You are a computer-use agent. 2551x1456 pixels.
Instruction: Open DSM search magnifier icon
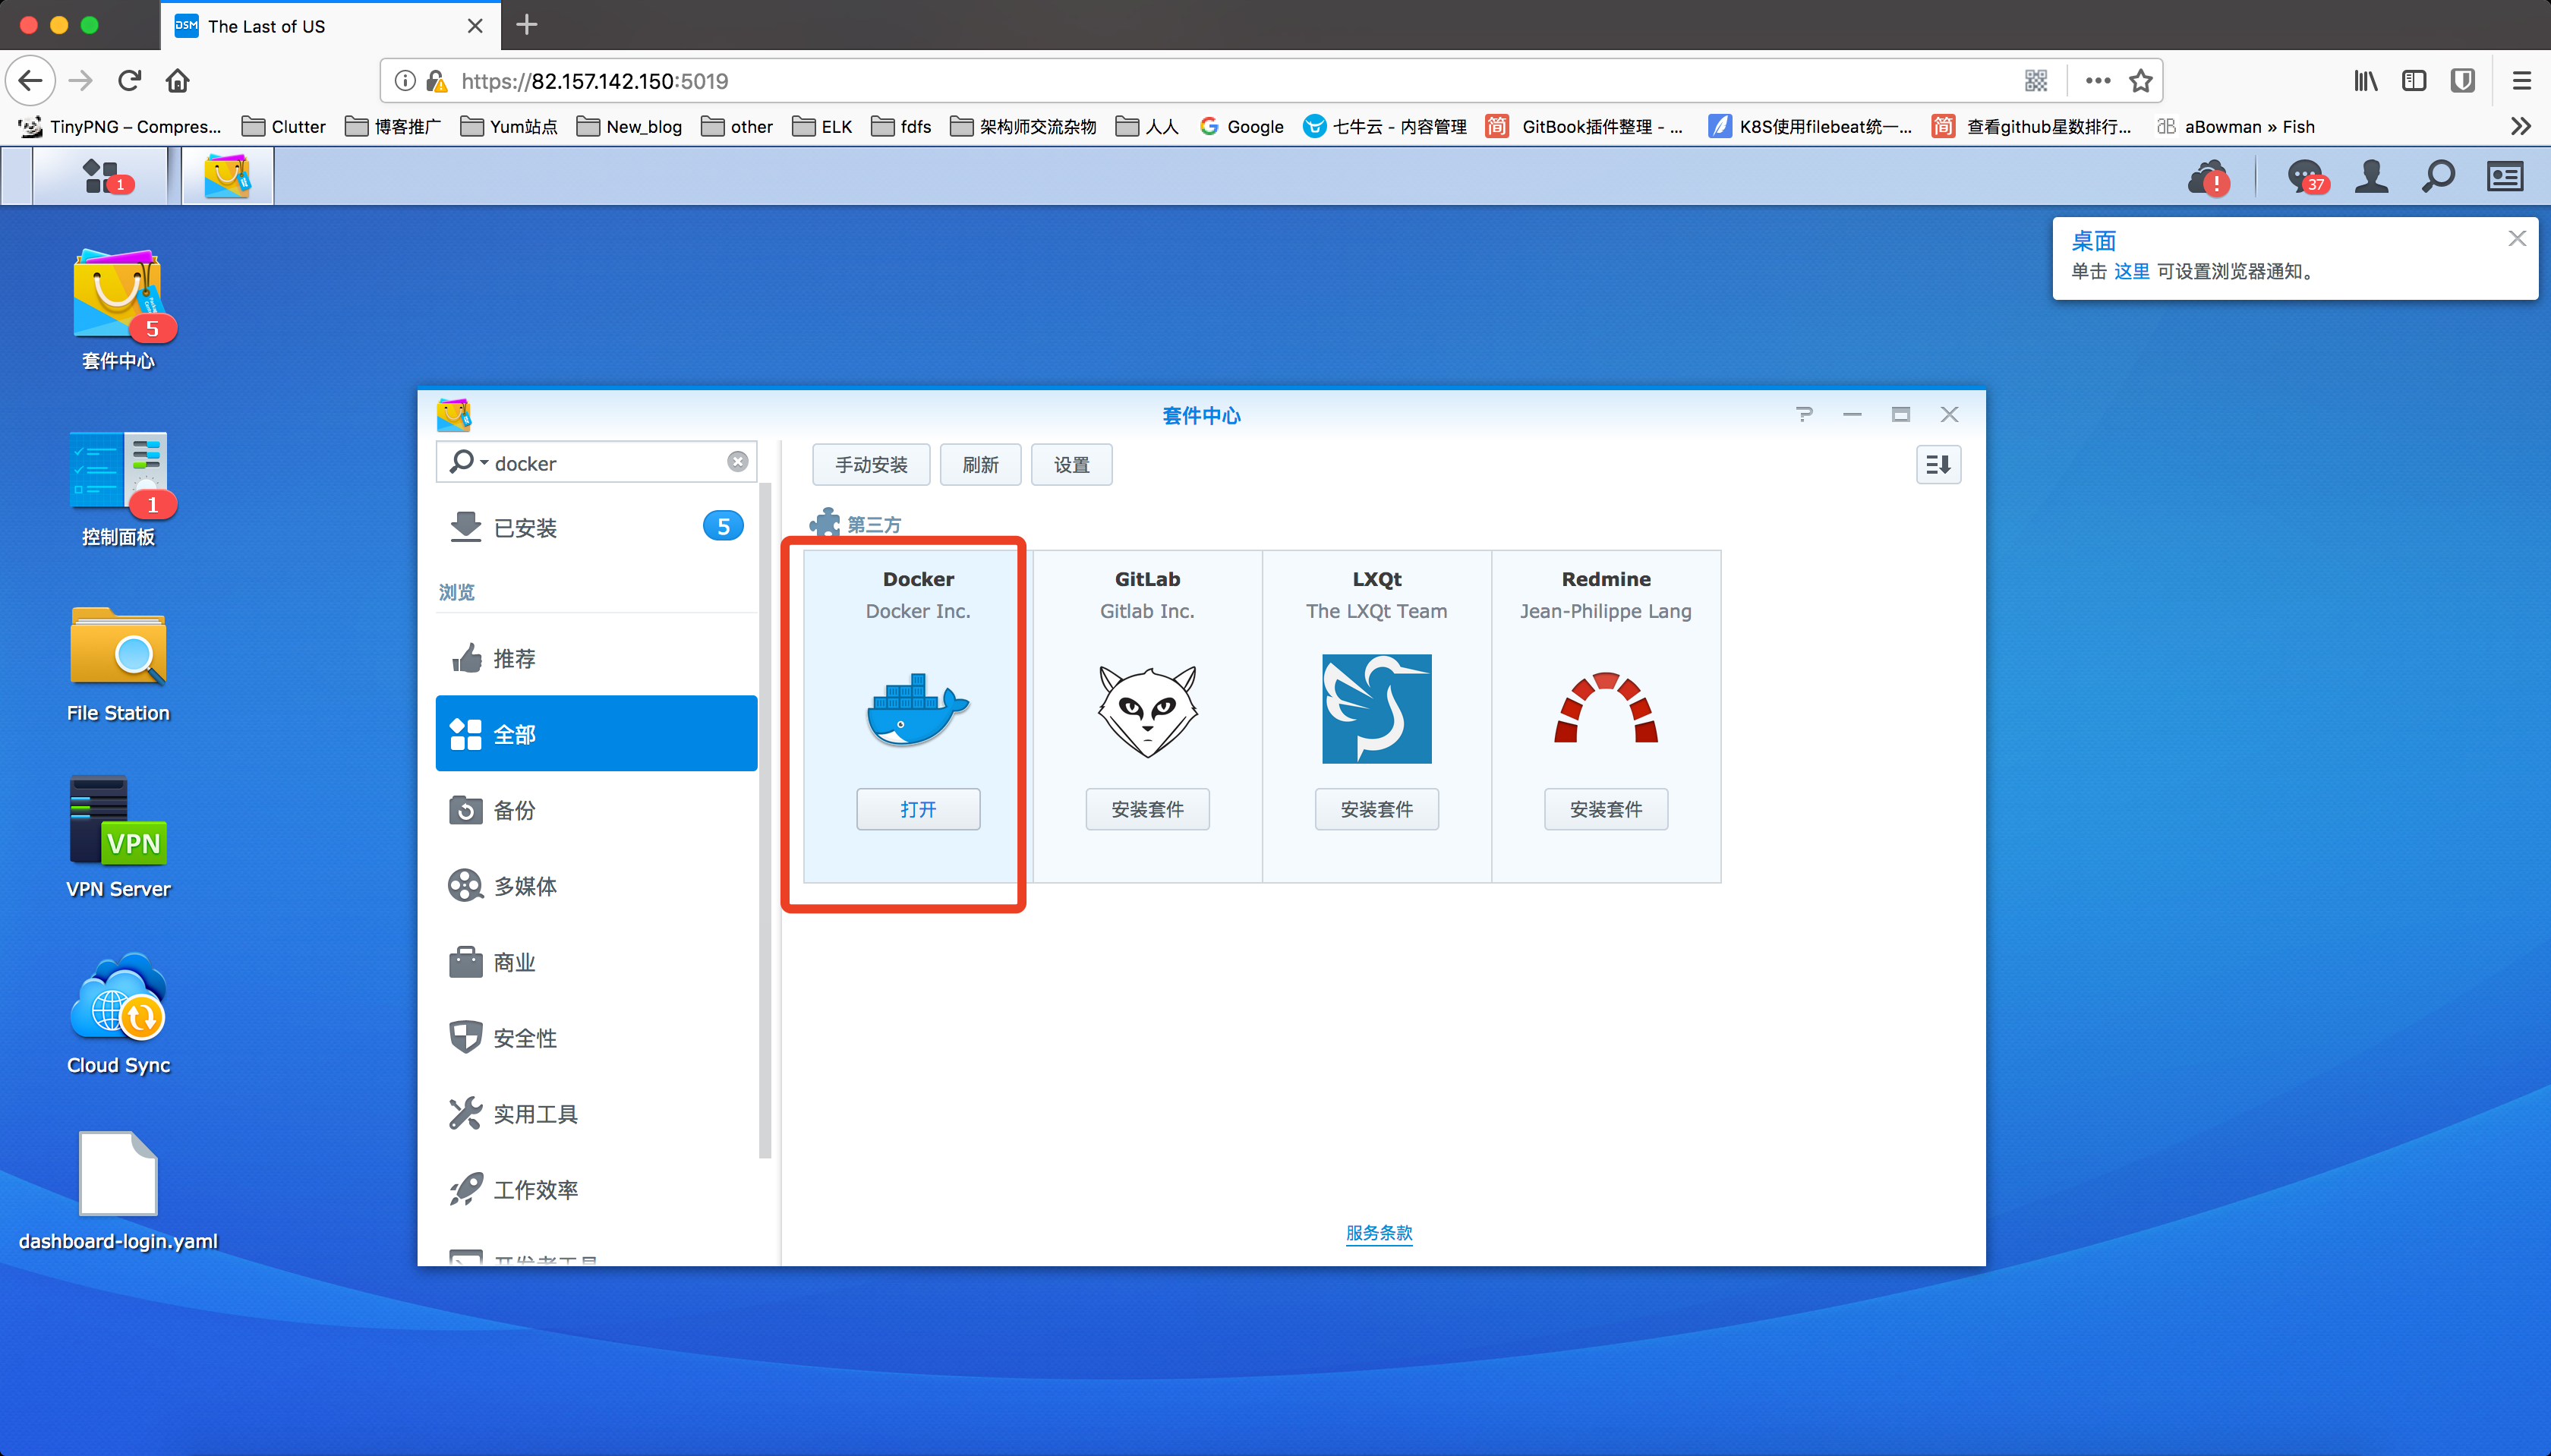(2438, 176)
